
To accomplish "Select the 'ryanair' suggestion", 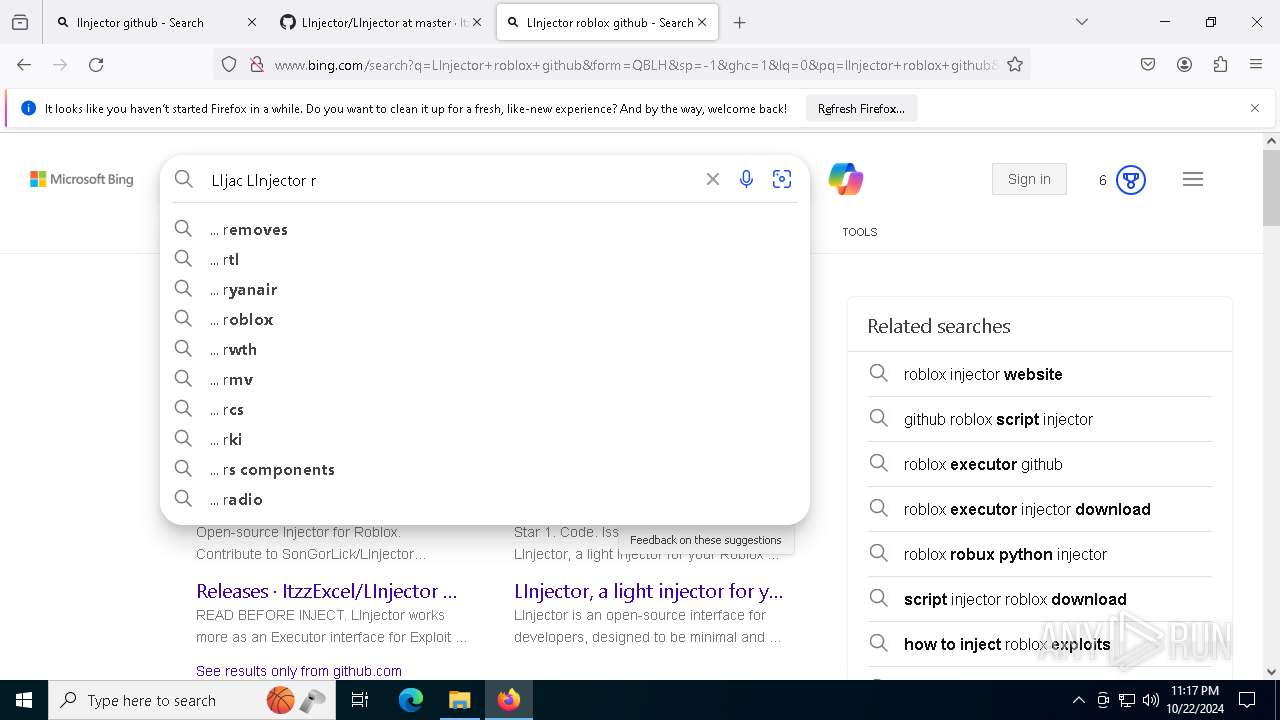I will 485,289.
